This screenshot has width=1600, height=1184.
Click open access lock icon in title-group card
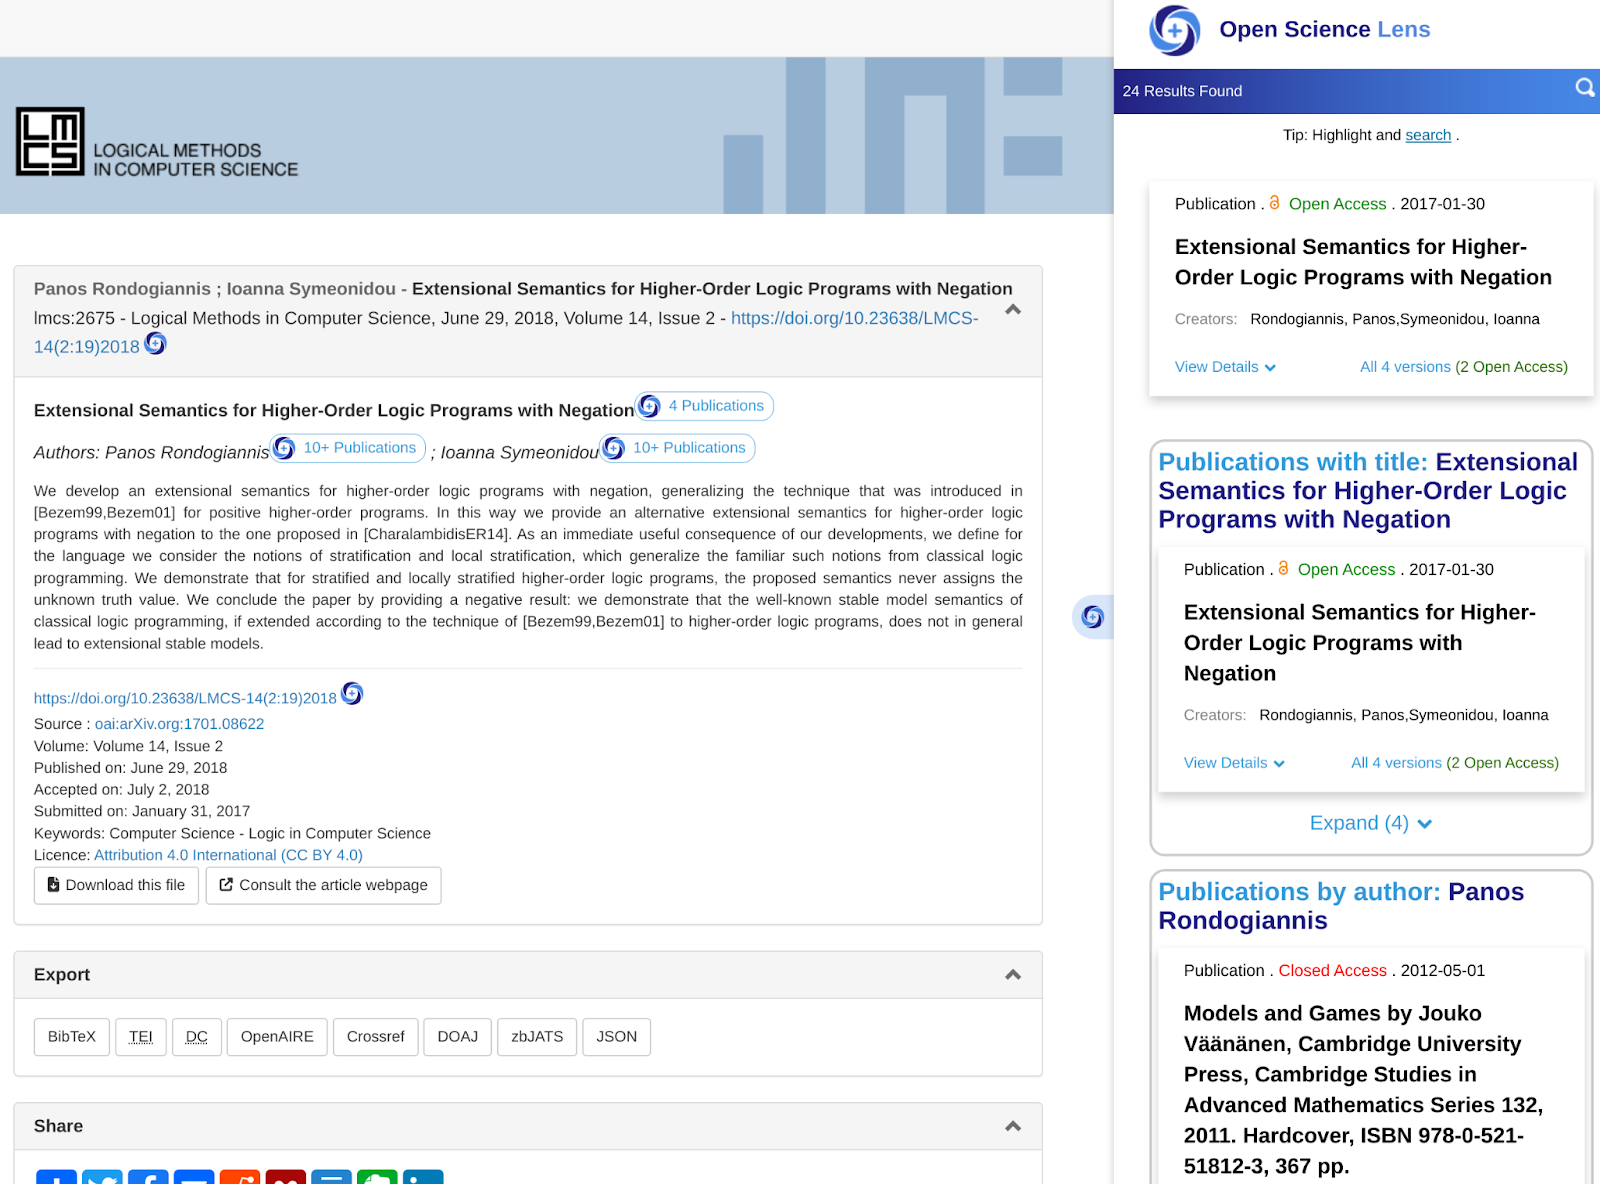point(1284,569)
